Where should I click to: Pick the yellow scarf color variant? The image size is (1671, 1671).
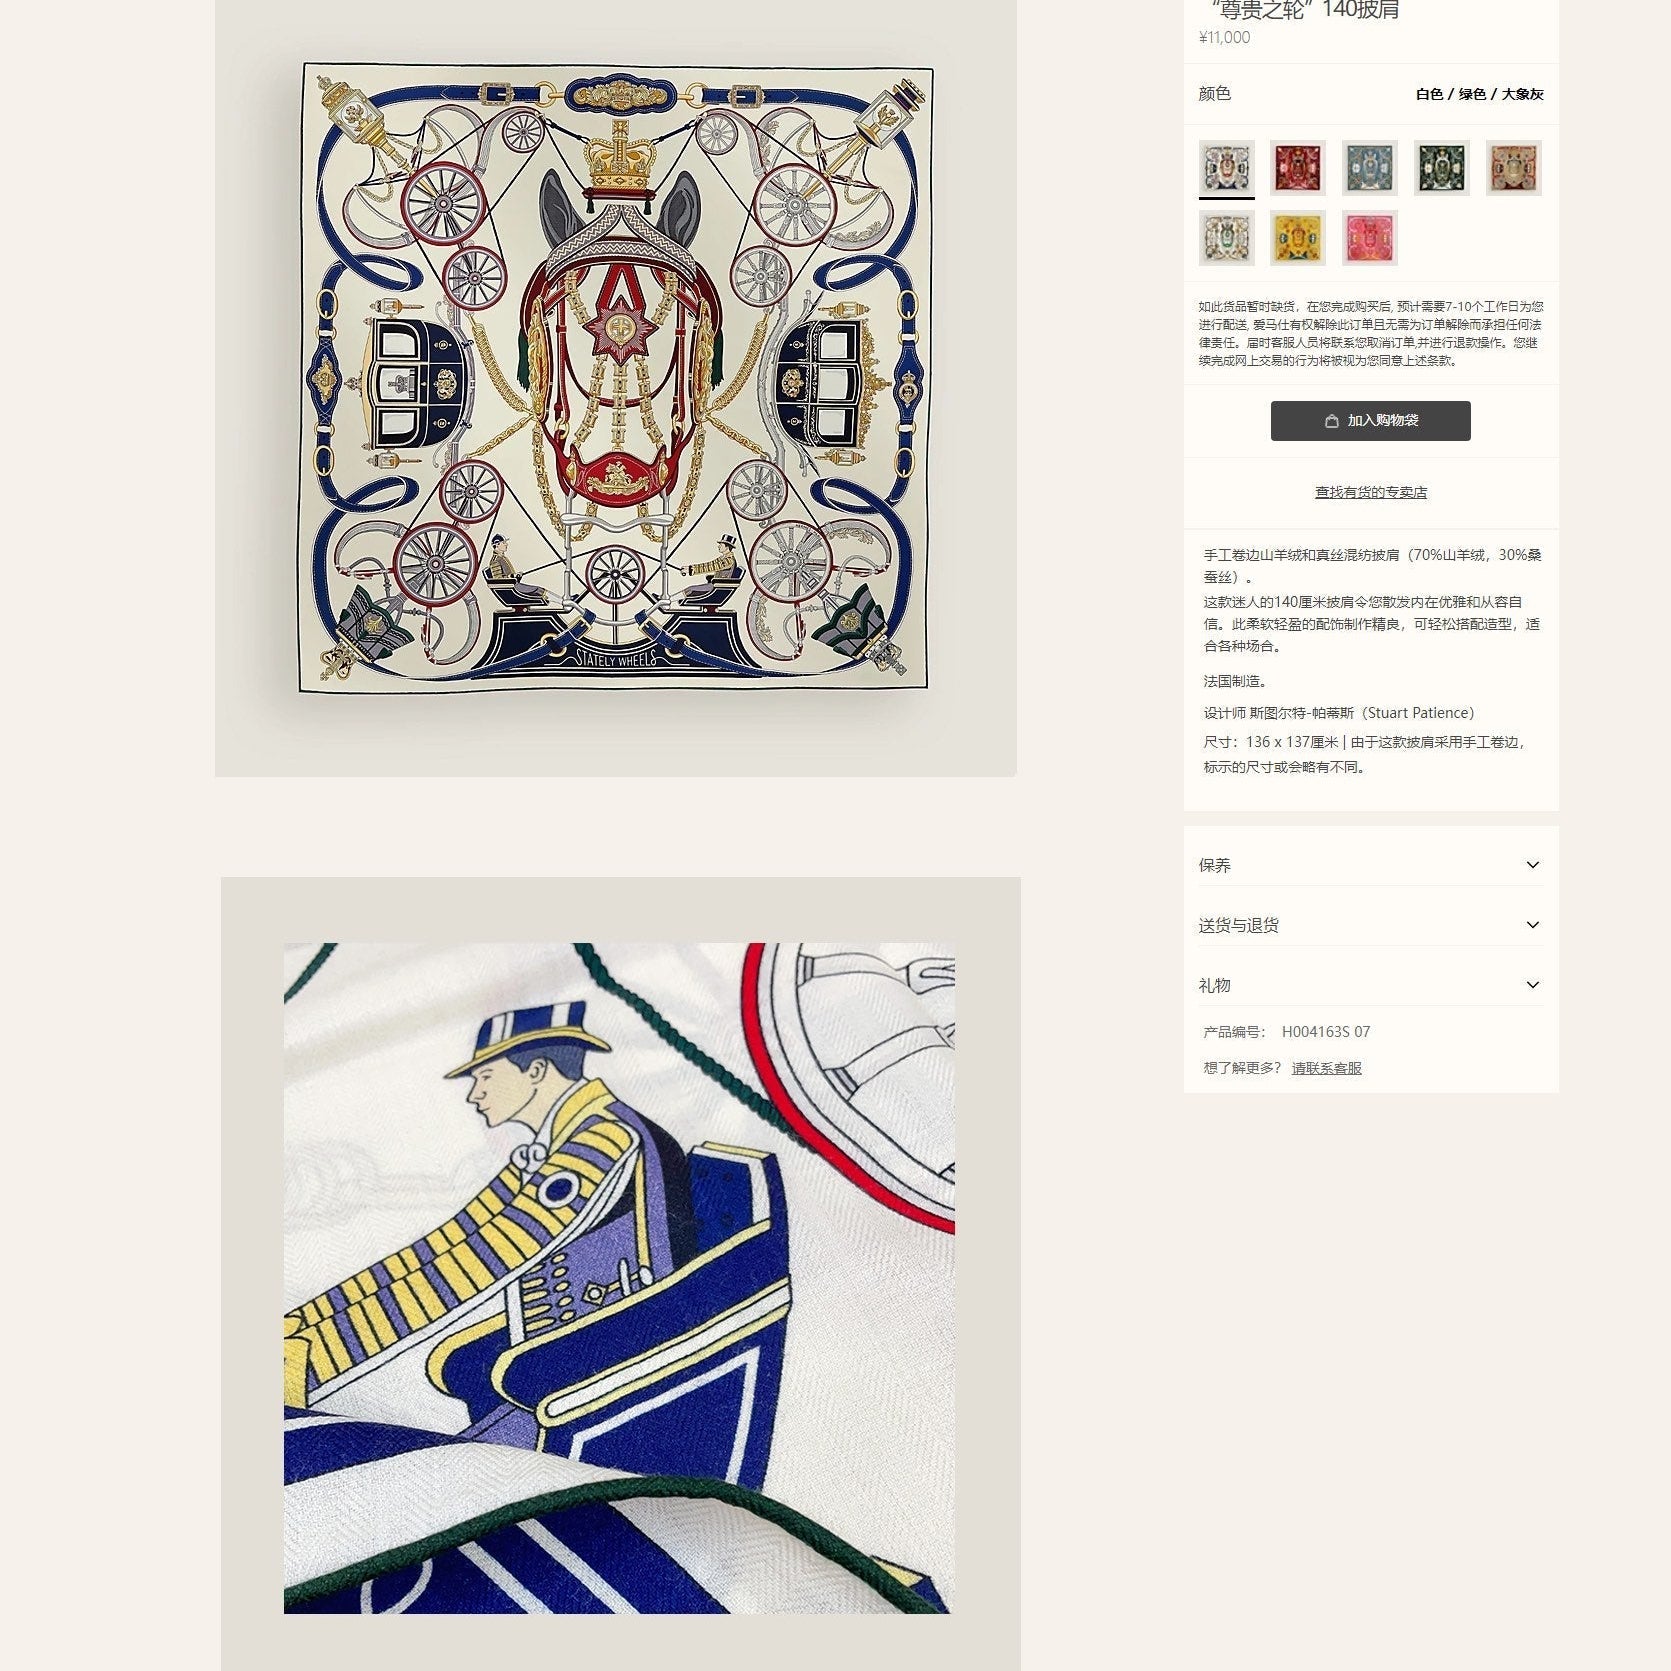pyautogui.click(x=1298, y=238)
